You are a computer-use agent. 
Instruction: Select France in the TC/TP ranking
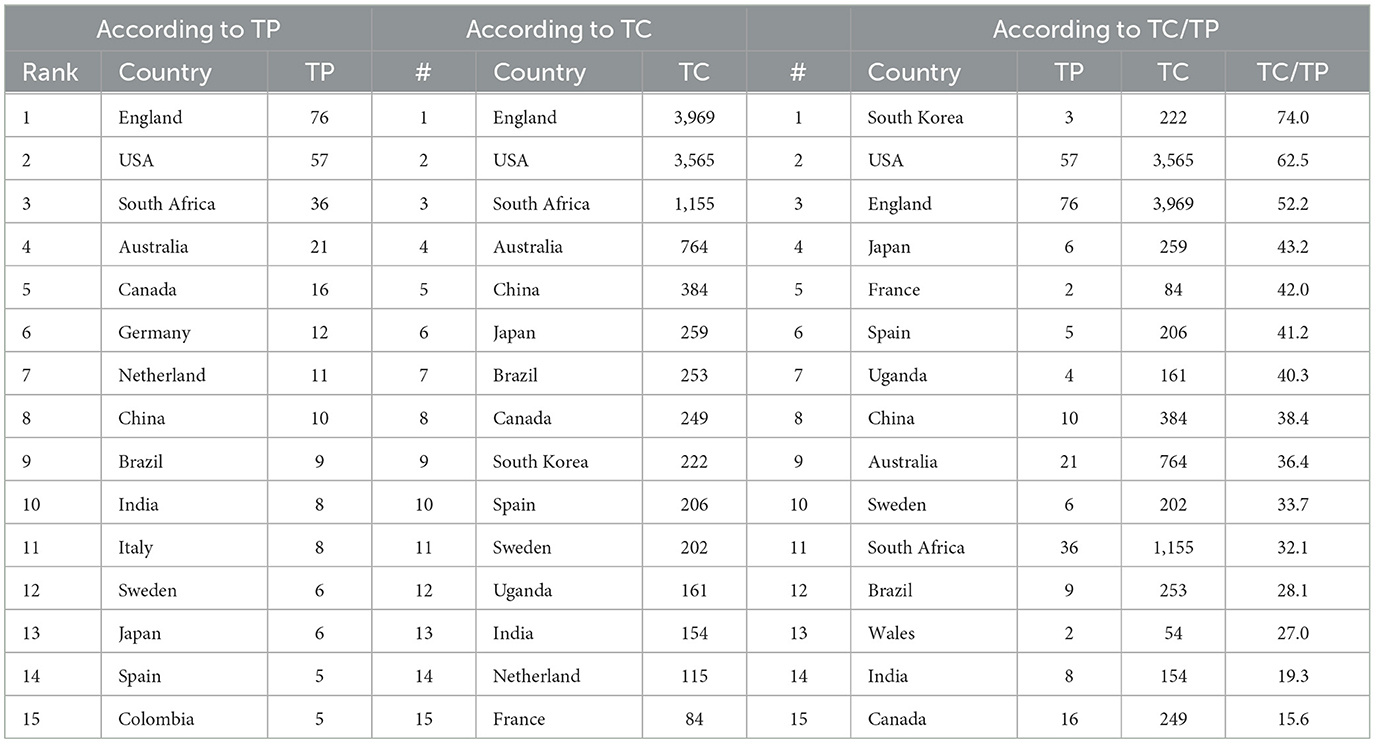(893, 290)
